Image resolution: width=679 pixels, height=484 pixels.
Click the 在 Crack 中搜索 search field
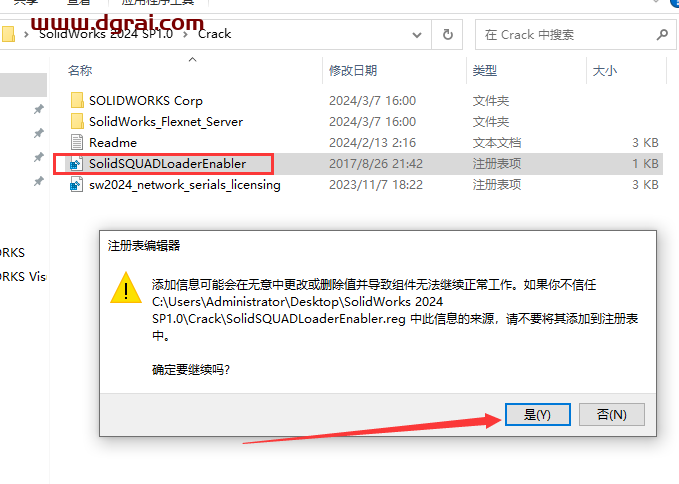[x=567, y=35]
